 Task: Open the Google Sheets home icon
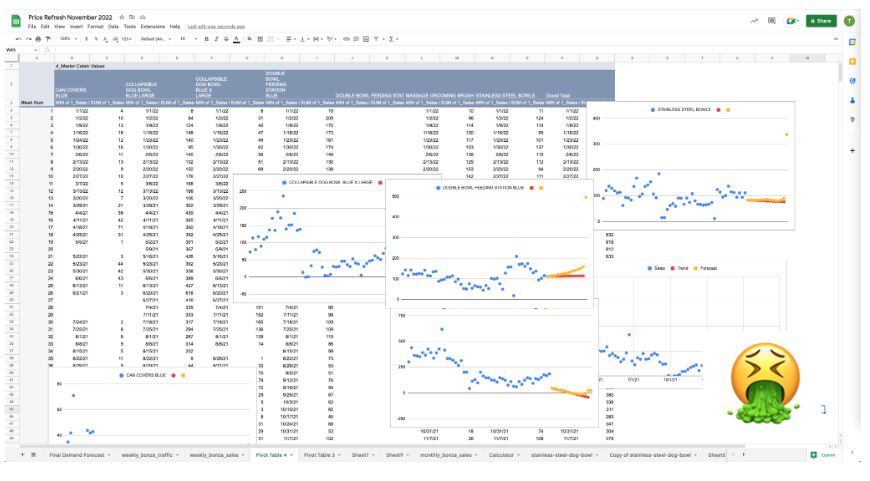tap(16, 21)
